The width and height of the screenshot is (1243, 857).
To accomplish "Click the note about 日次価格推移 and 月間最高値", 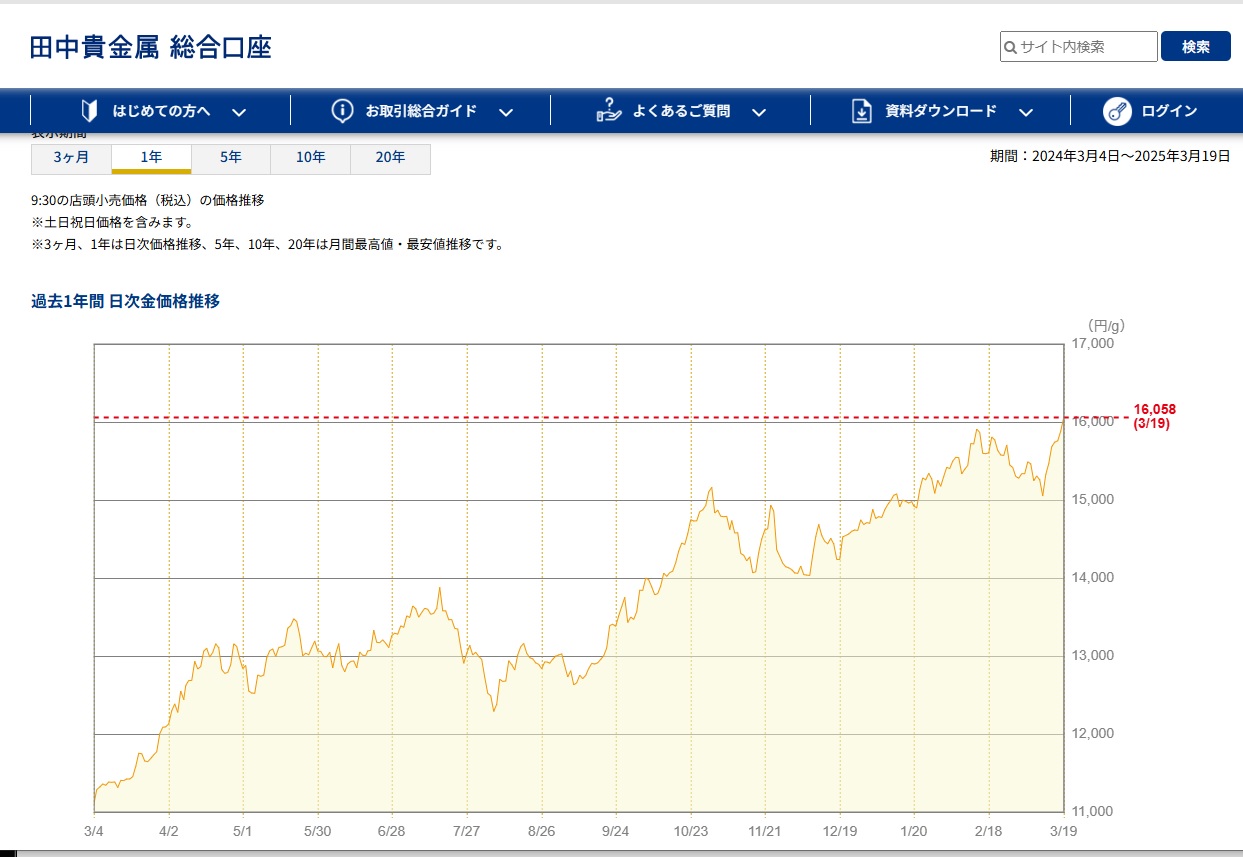I will (x=267, y=244).
